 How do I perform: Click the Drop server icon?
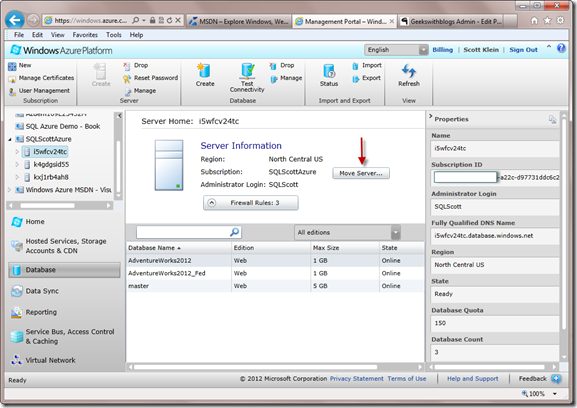(127, 66)
